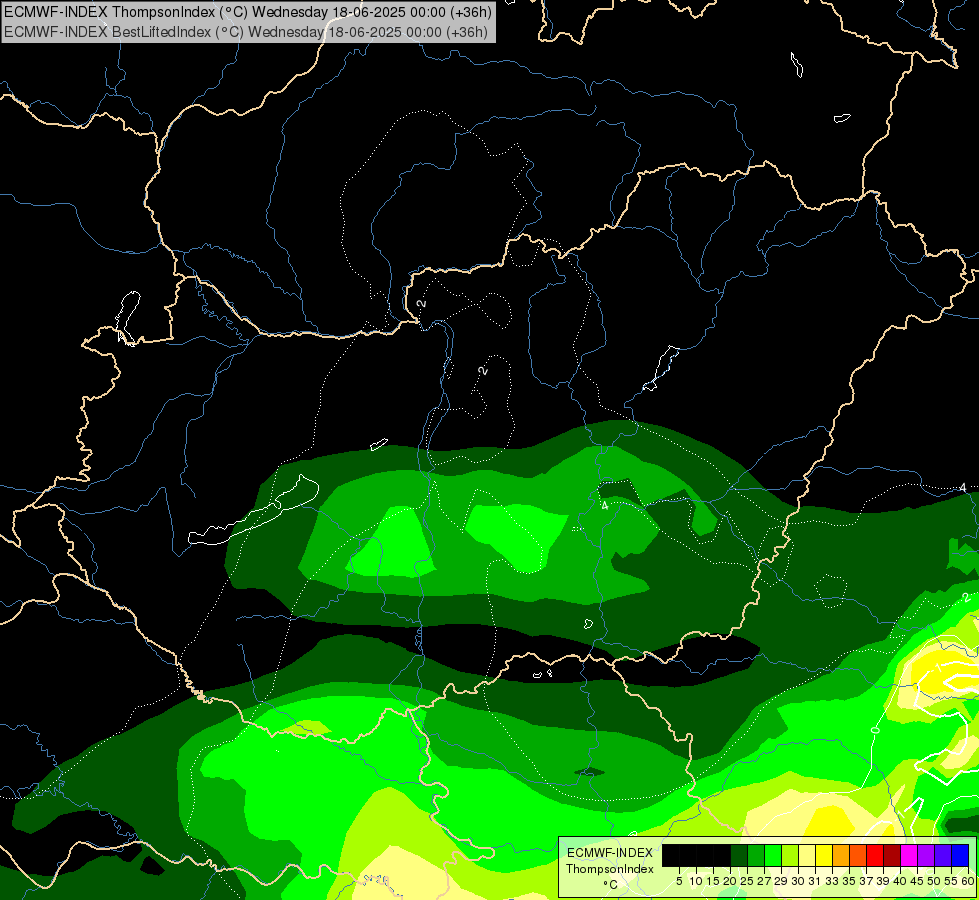Click the legend scale value 27
The image size is (979, 900).
pos(764,881)
